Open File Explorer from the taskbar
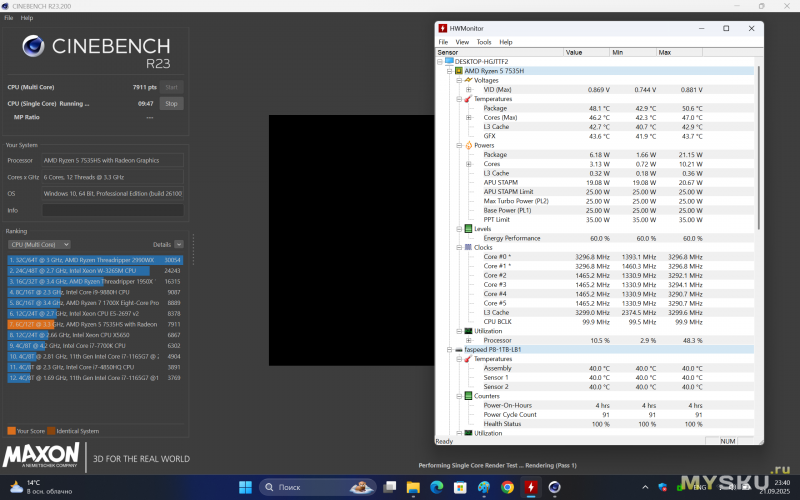 [413, 487]
